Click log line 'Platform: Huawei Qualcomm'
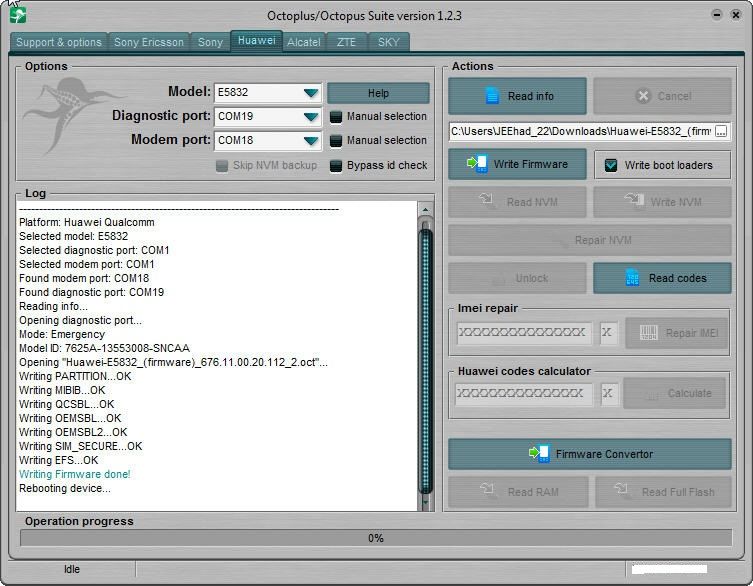Image resolution: width=753 pixels, height=586 pixels. 87,222
